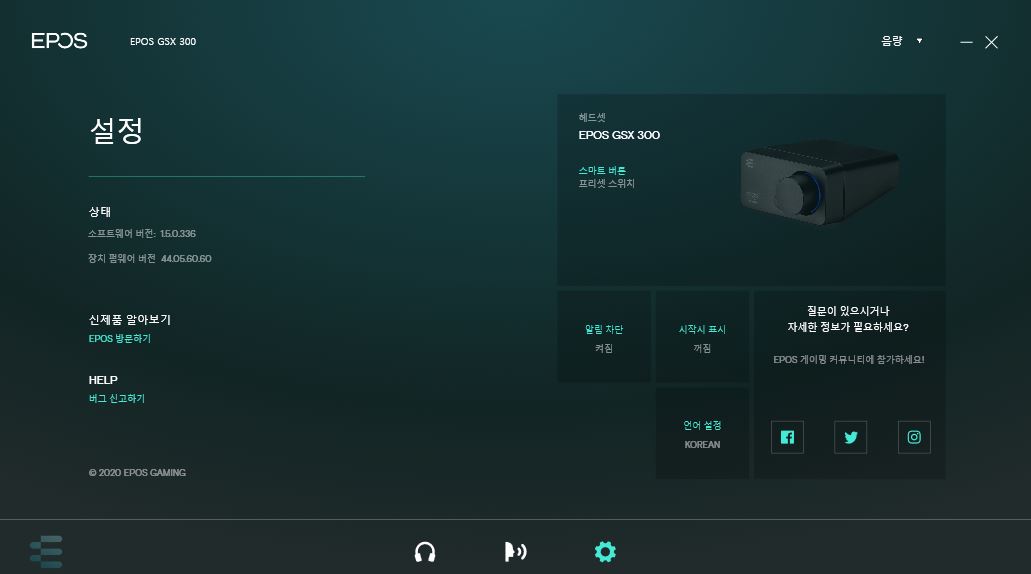Minimize the EPOS Gaming Suite window
The width and height of the screenshot is (1031, 574).
[966, 42]
